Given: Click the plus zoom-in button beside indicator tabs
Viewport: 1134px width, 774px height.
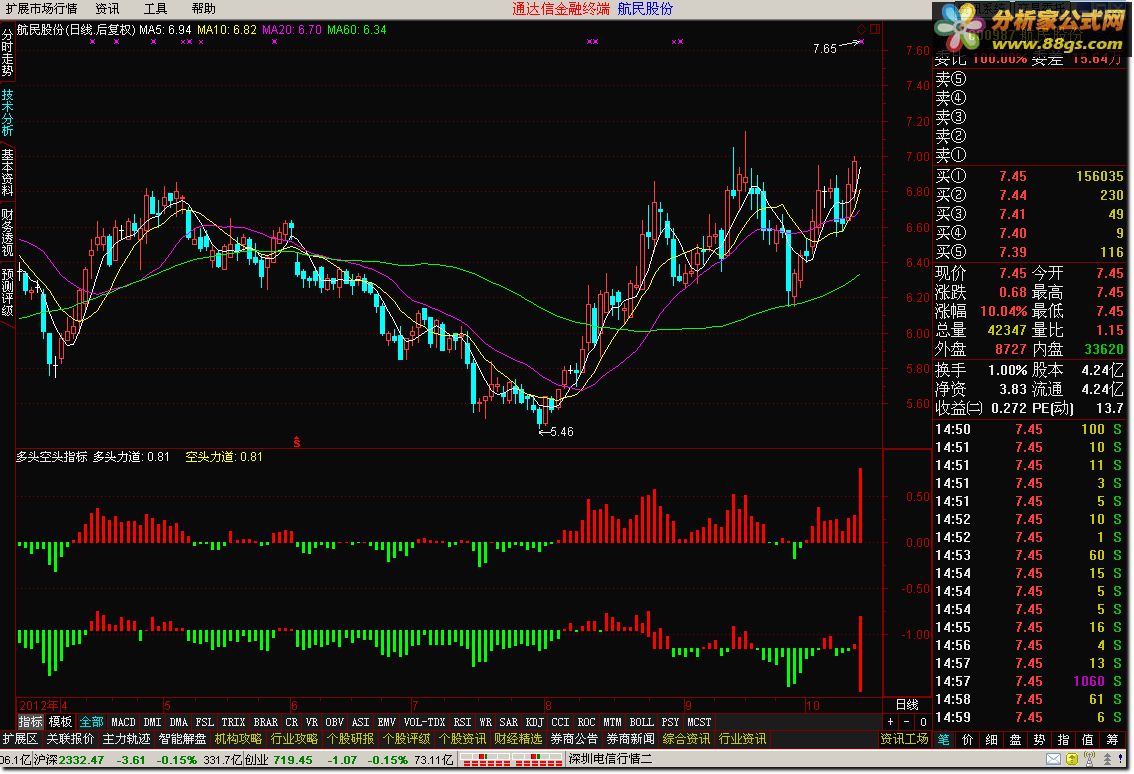Looking at the screenshot, I should 890,722.
